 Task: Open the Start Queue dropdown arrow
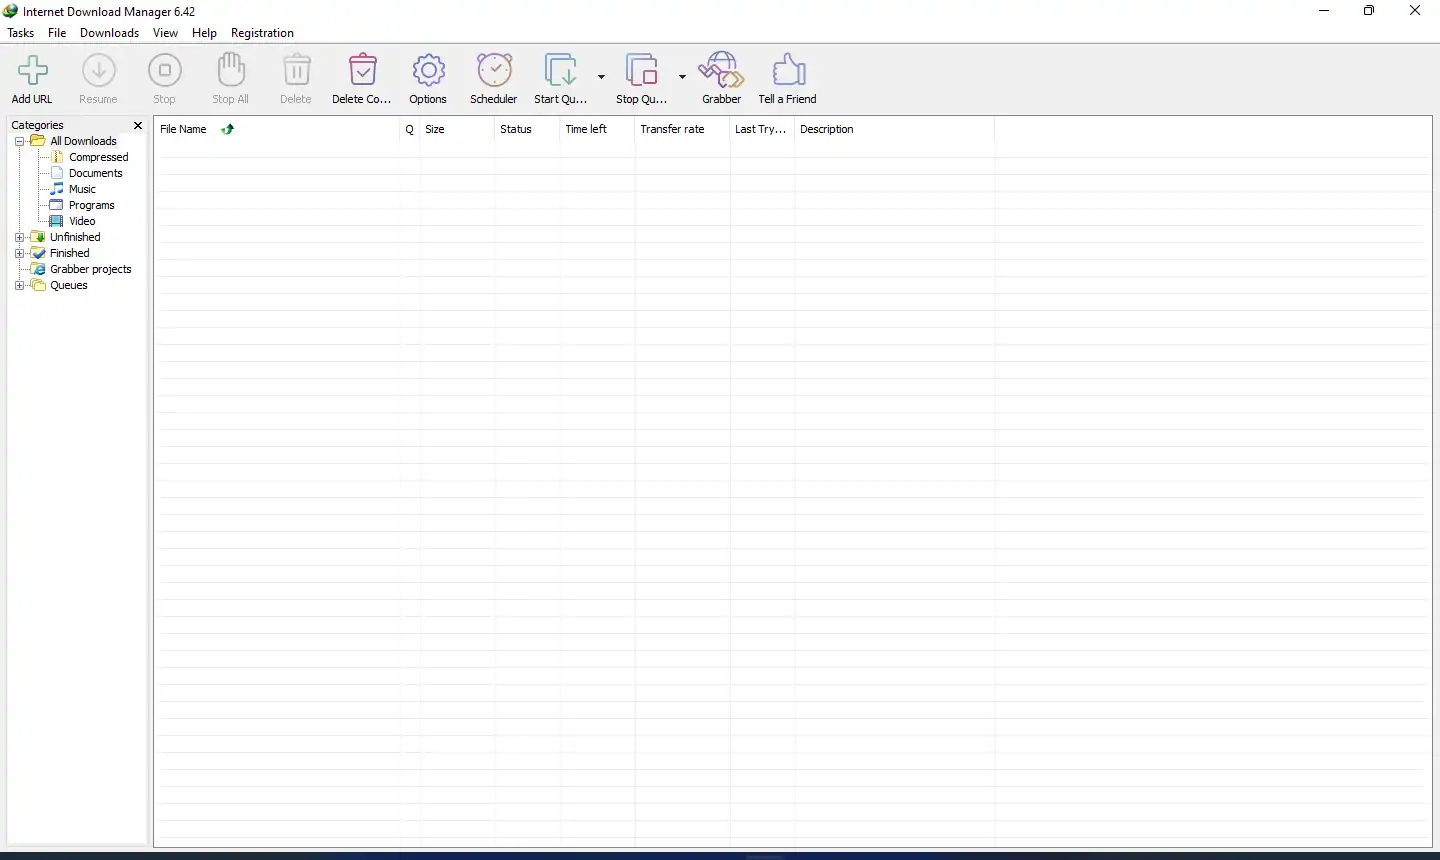(x=601, y=77)
